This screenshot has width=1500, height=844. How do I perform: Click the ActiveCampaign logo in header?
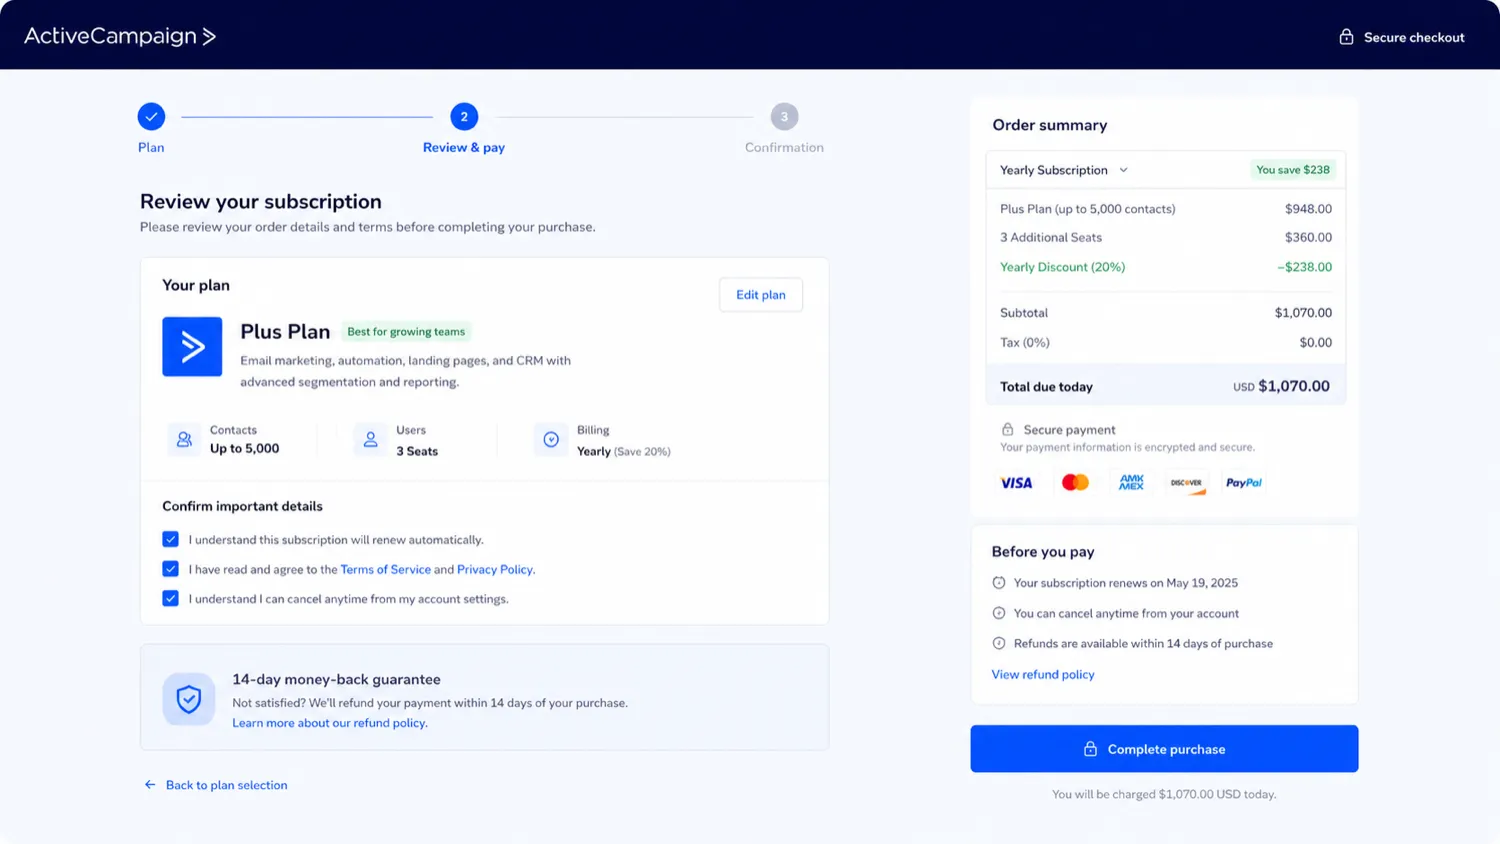click(120, 36)
